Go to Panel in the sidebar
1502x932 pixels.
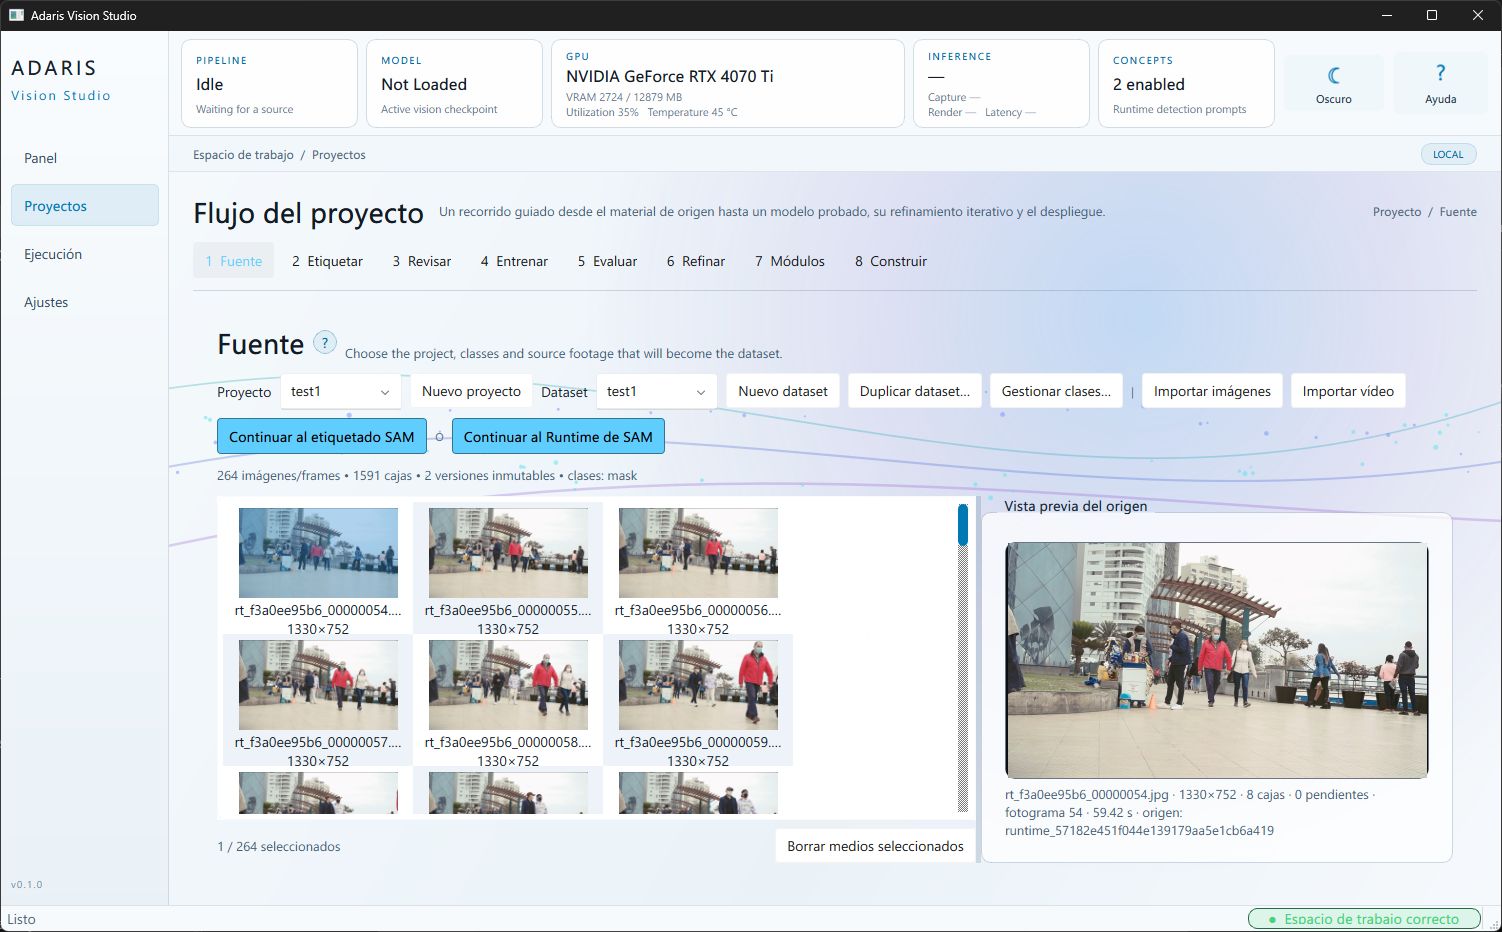[x=85, y=158]
